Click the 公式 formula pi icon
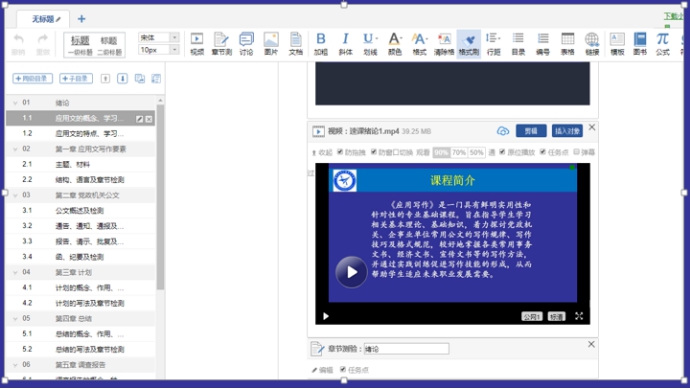The width and height of the screenshot is (690, 389). pyautogui.click(x=662, y=44)
